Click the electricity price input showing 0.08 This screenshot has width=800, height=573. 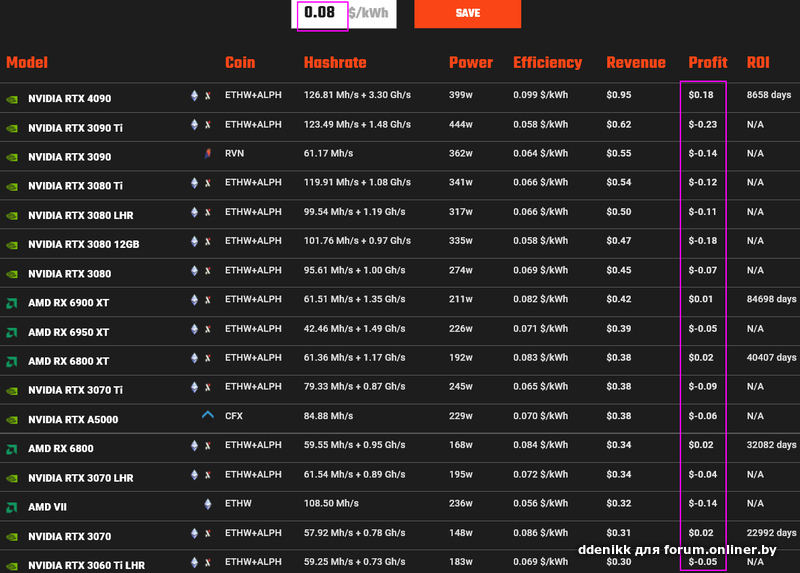(x=343, y=14)
